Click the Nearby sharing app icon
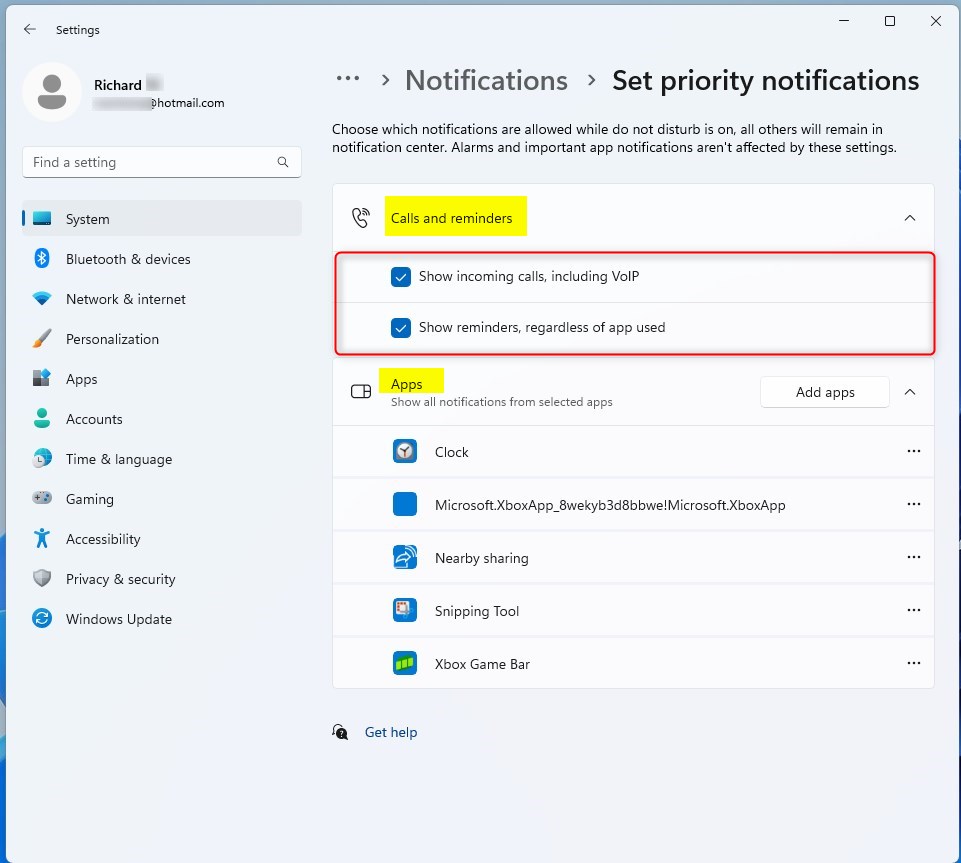 (405, 558)
